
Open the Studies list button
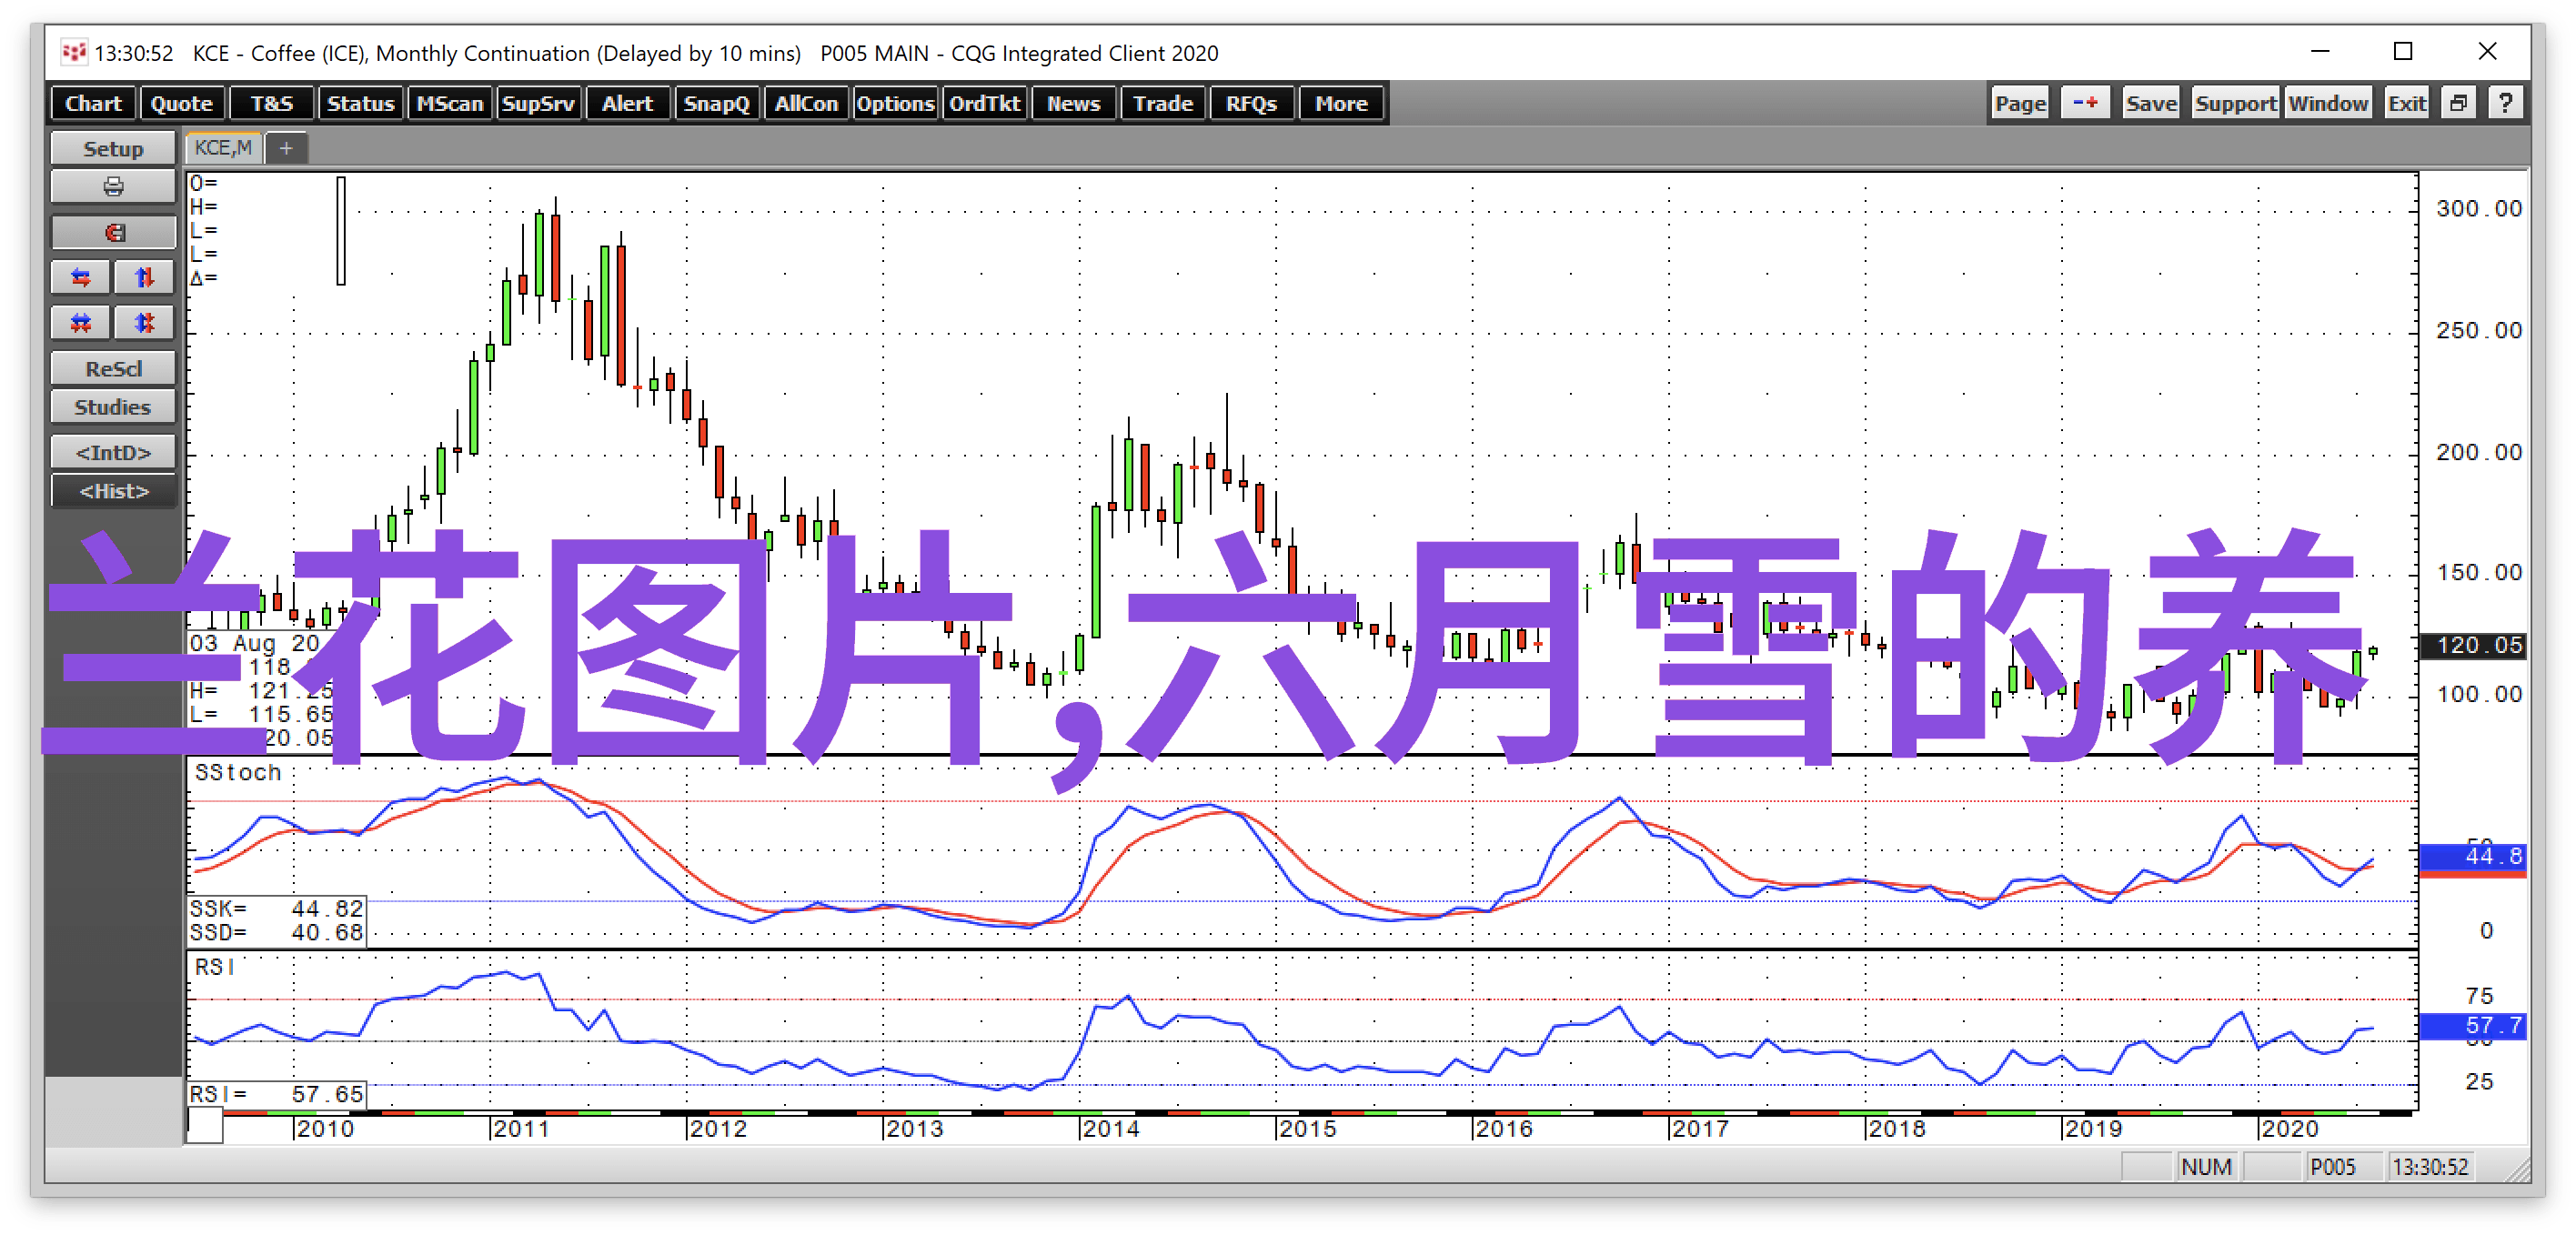[113, 407]
